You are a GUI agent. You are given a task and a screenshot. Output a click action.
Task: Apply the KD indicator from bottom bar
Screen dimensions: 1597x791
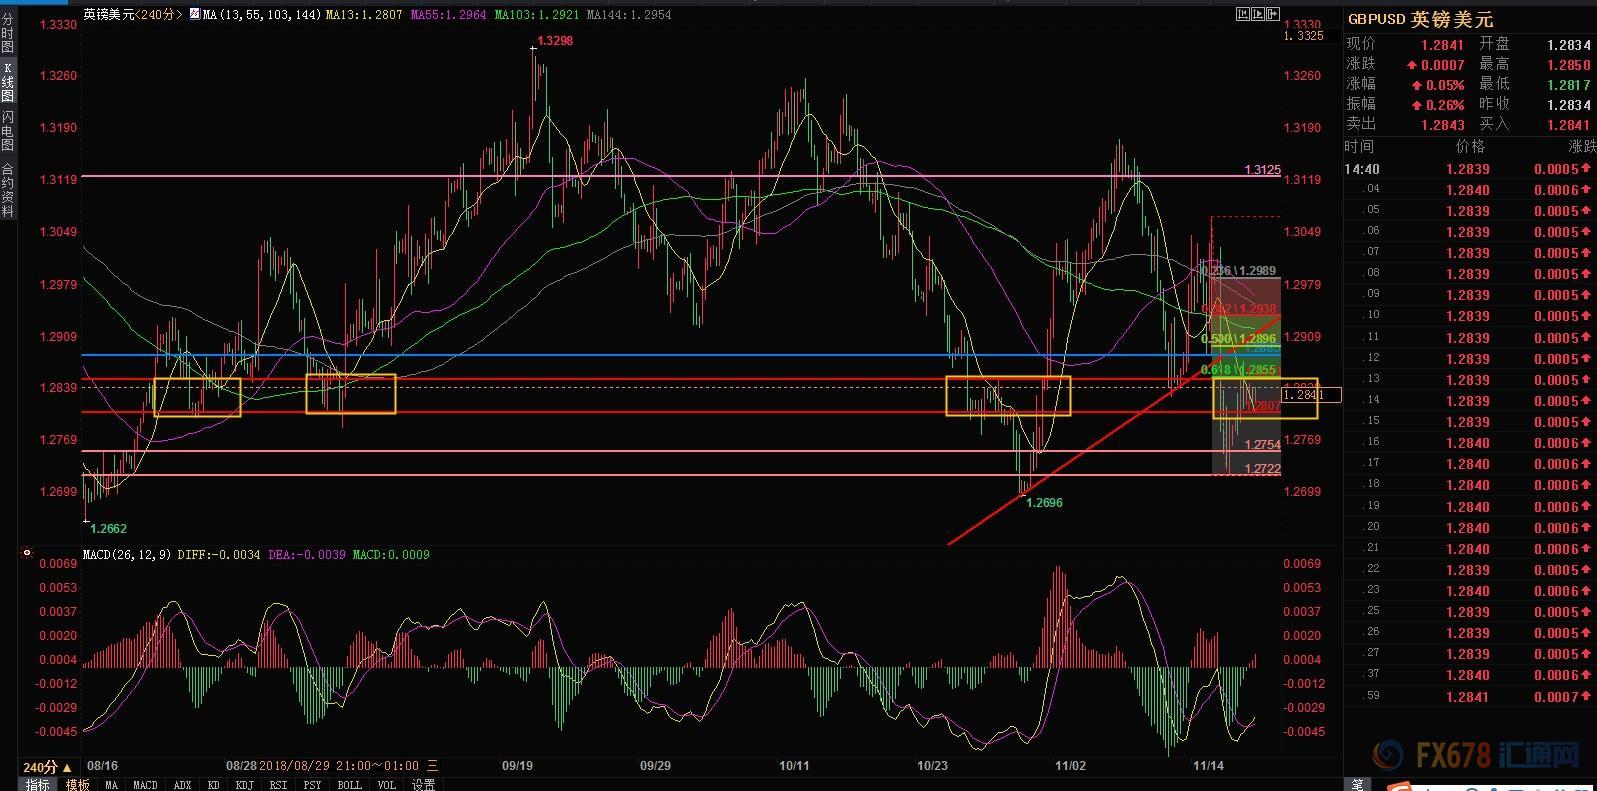tap(213, 785)
